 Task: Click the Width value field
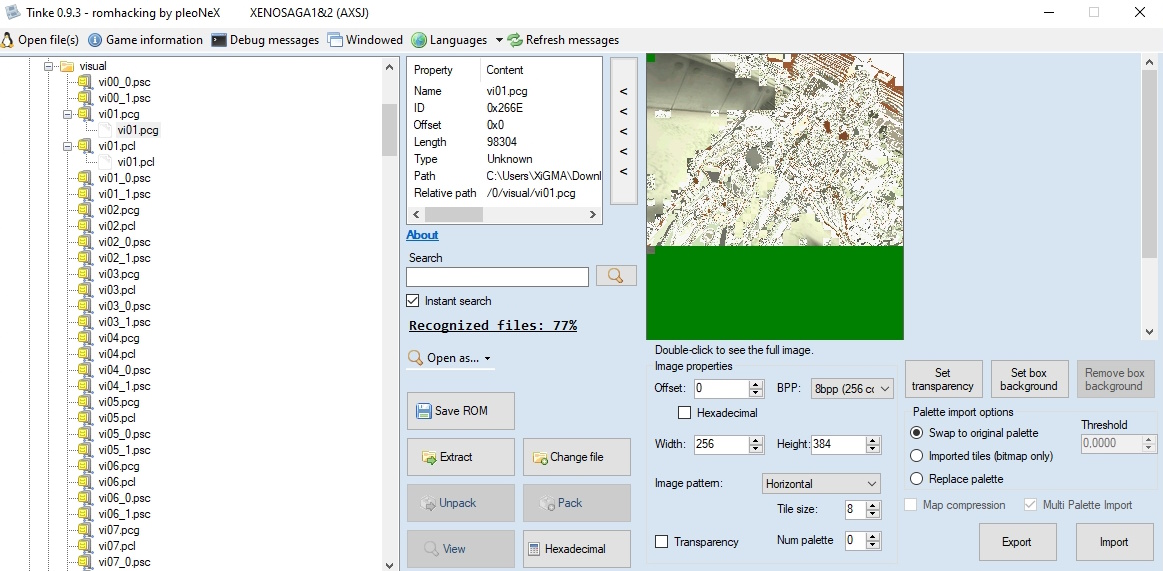[721, 444]
